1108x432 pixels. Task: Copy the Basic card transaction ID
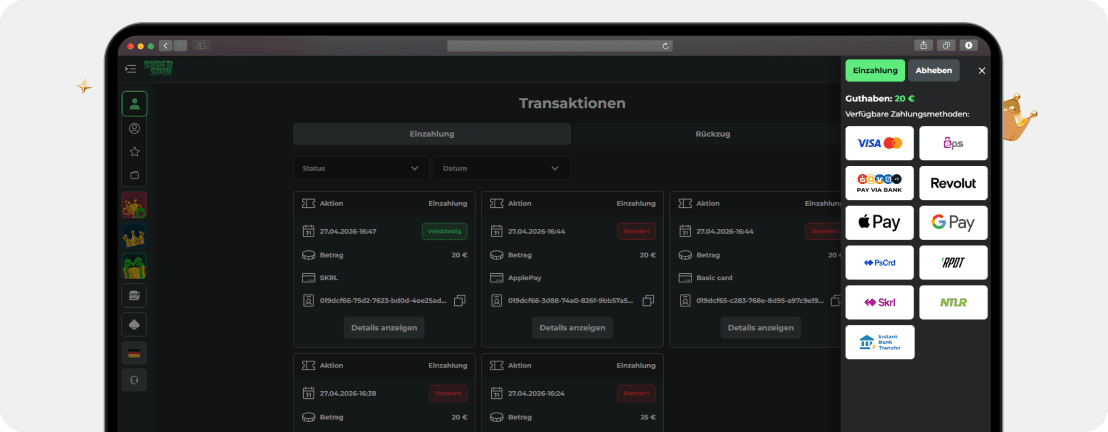[x=836, y=300]
